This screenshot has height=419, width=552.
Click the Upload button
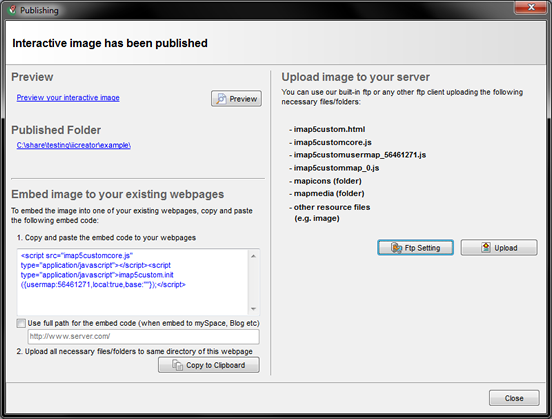[x=499, y=248]
